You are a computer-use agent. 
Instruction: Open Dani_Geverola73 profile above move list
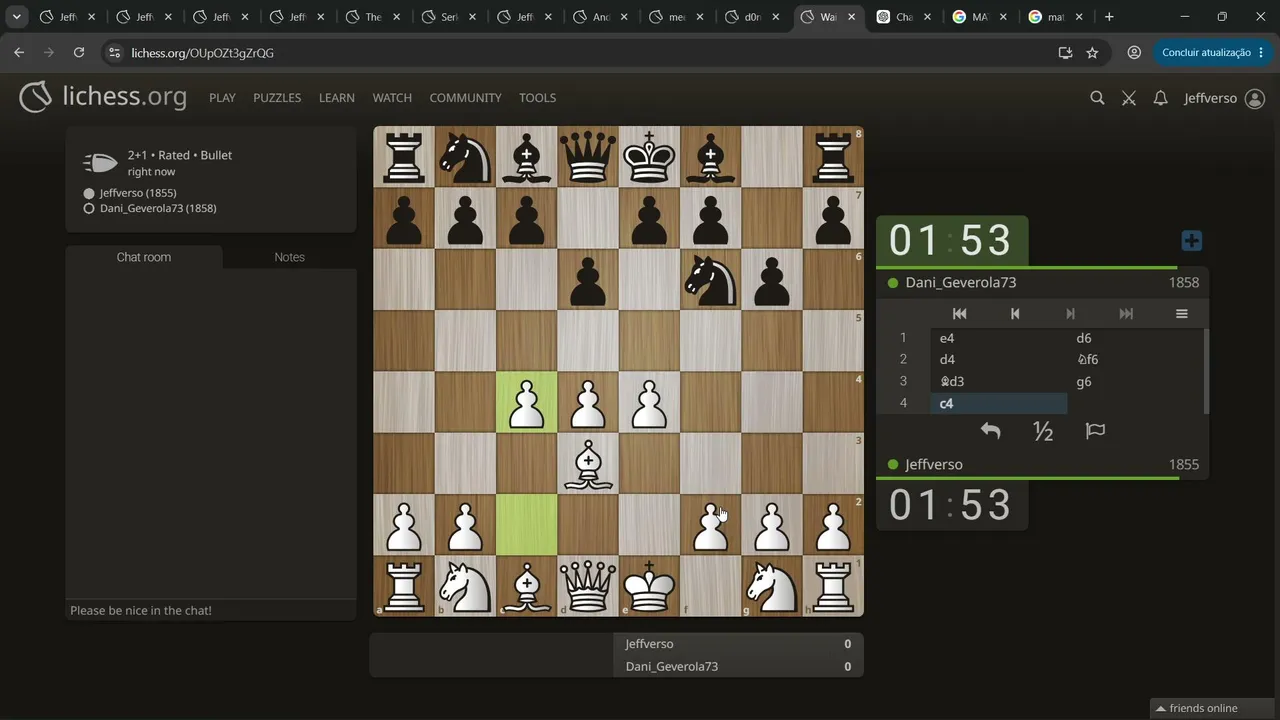(960, 283)
